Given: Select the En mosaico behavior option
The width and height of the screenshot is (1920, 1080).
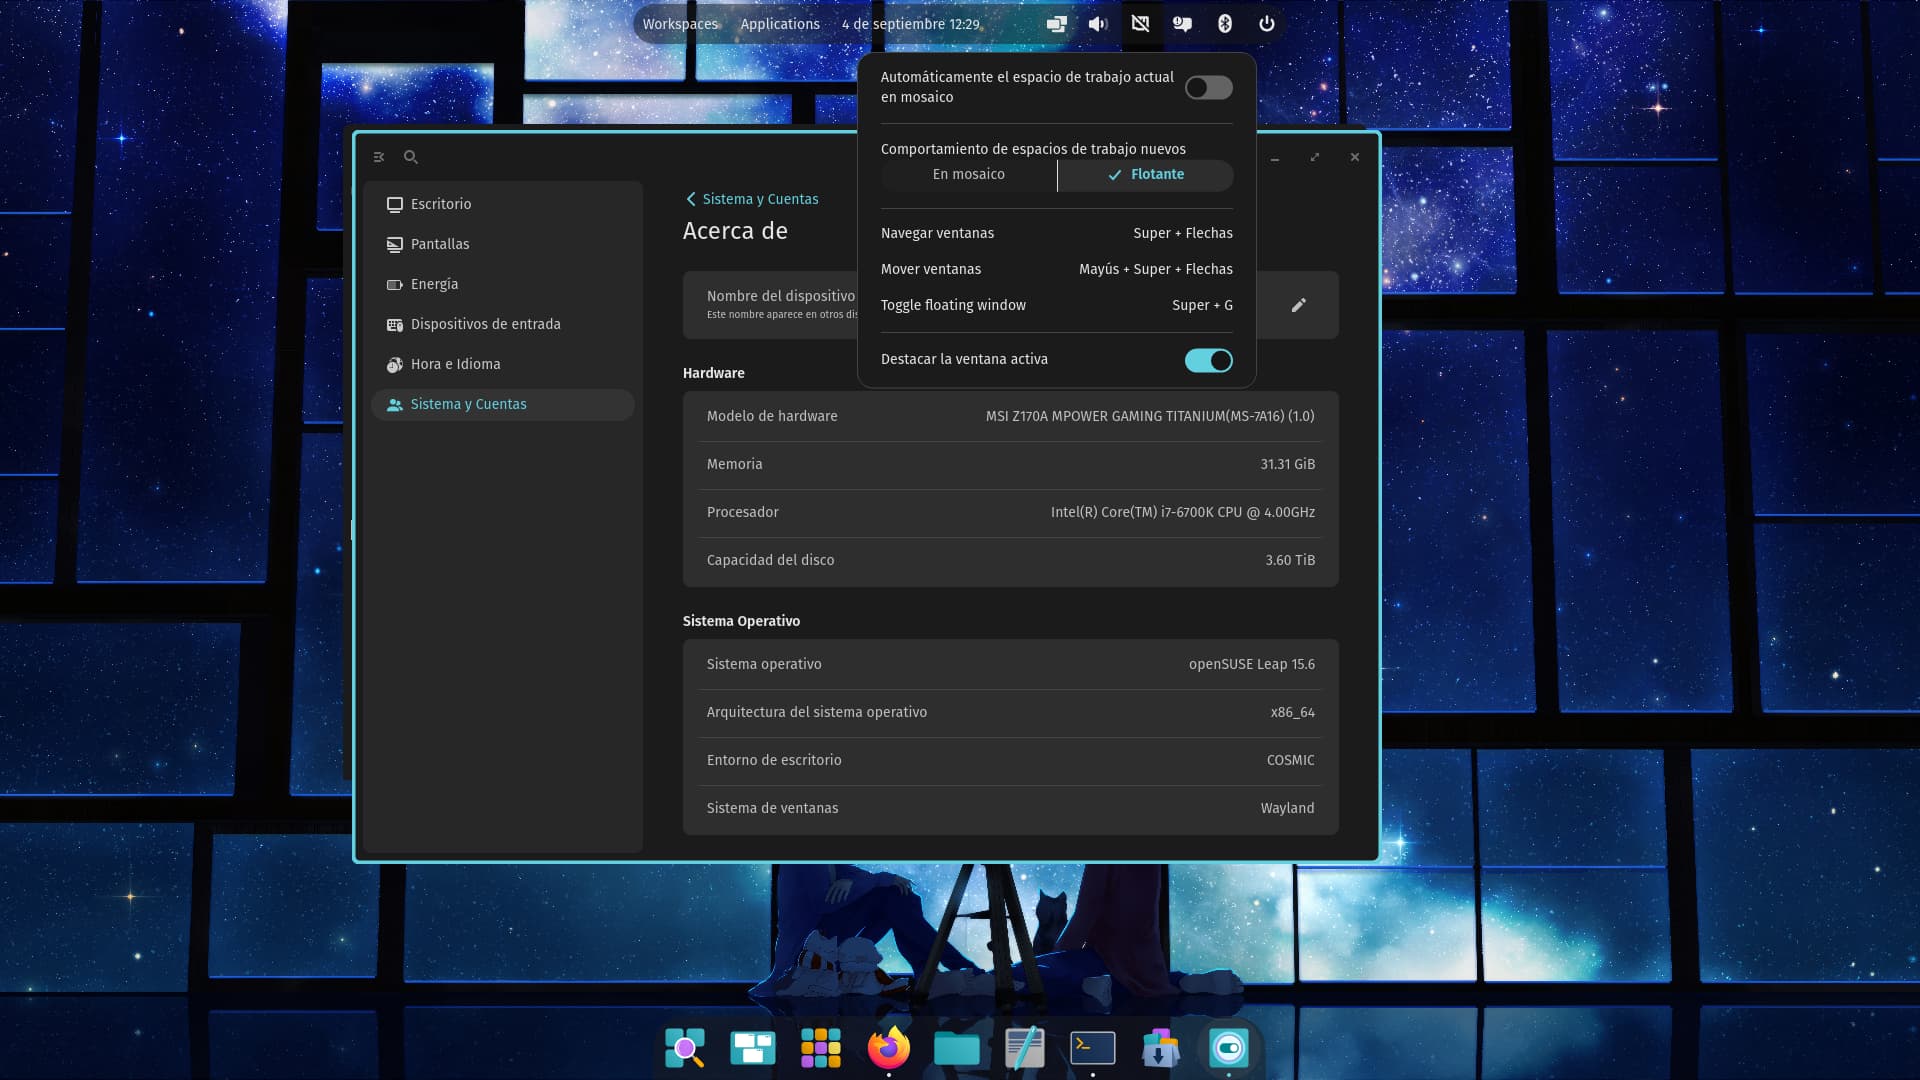Looking at the screenshot, I should pyautogui.click(x=968, y=174).
